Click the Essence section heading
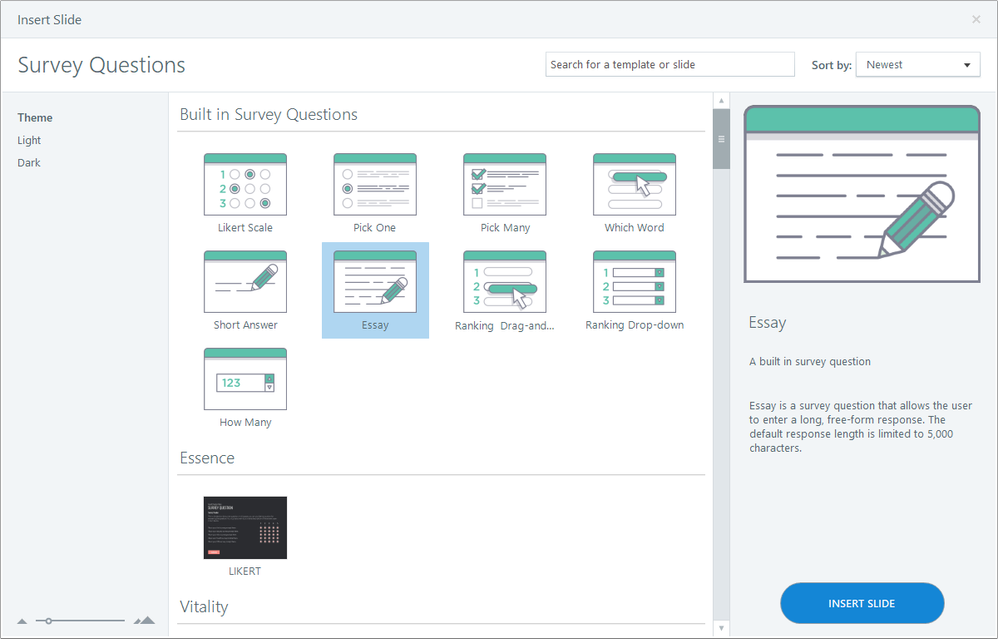998x639 pixels. coord(207,458)
